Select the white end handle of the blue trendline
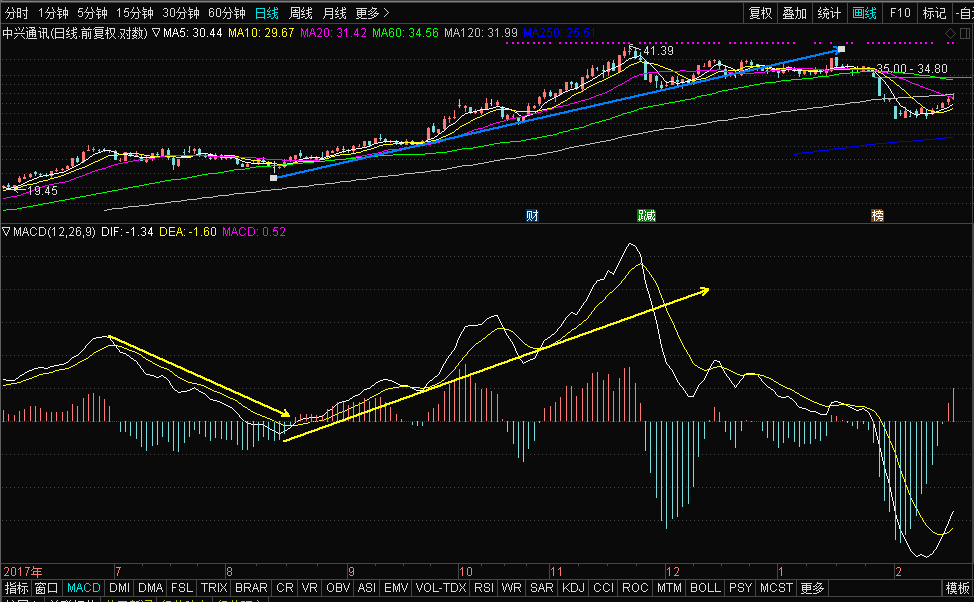The width and height of the screenshot is (974, 602). pyautogui.click(x=841, y=48)
